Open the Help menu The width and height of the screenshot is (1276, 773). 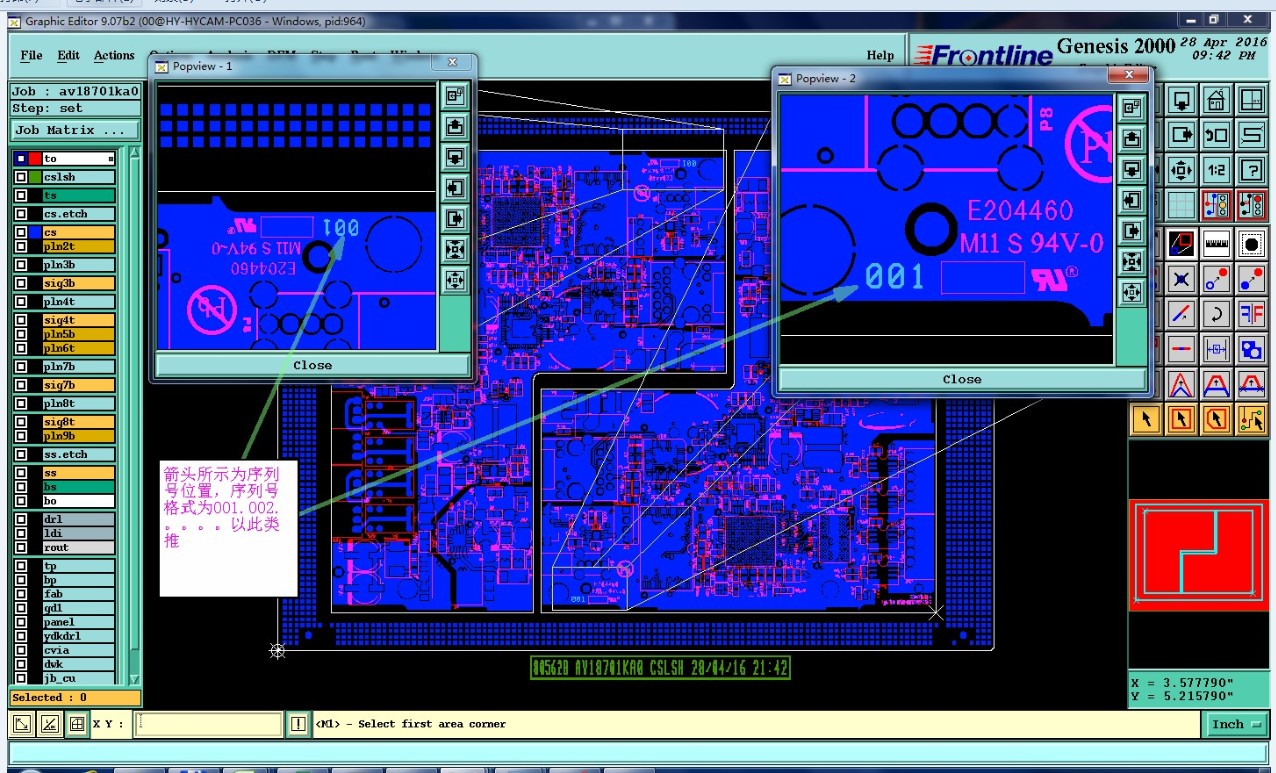coord(880,55)
